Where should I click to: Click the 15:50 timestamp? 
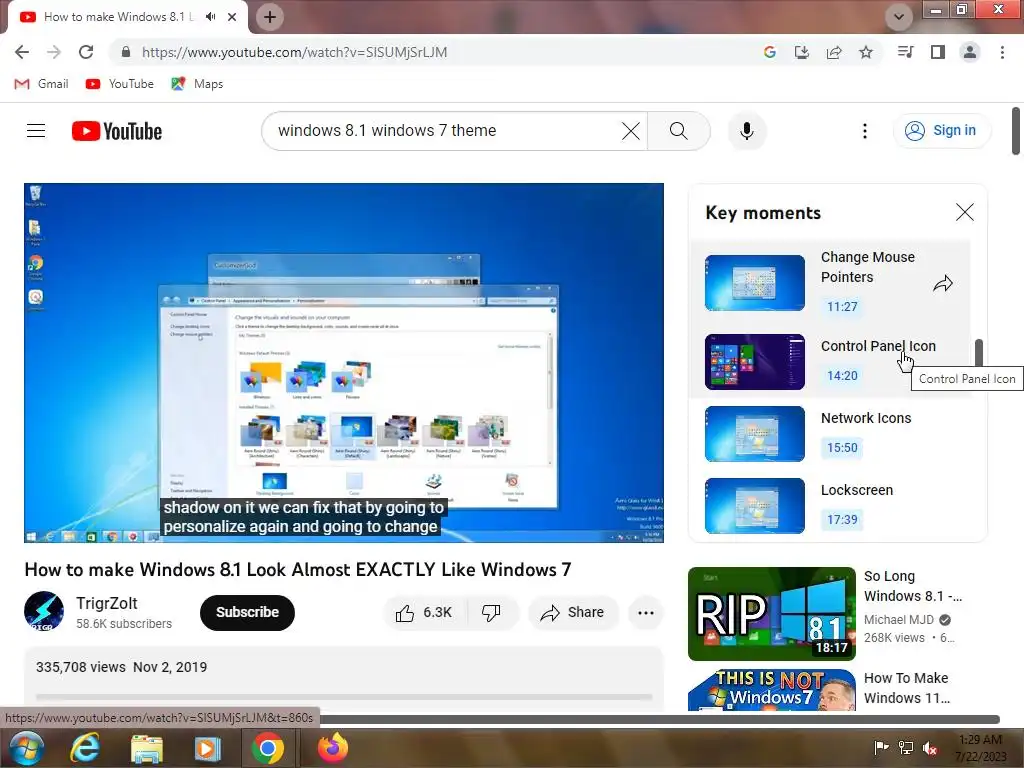coord(842,447)
